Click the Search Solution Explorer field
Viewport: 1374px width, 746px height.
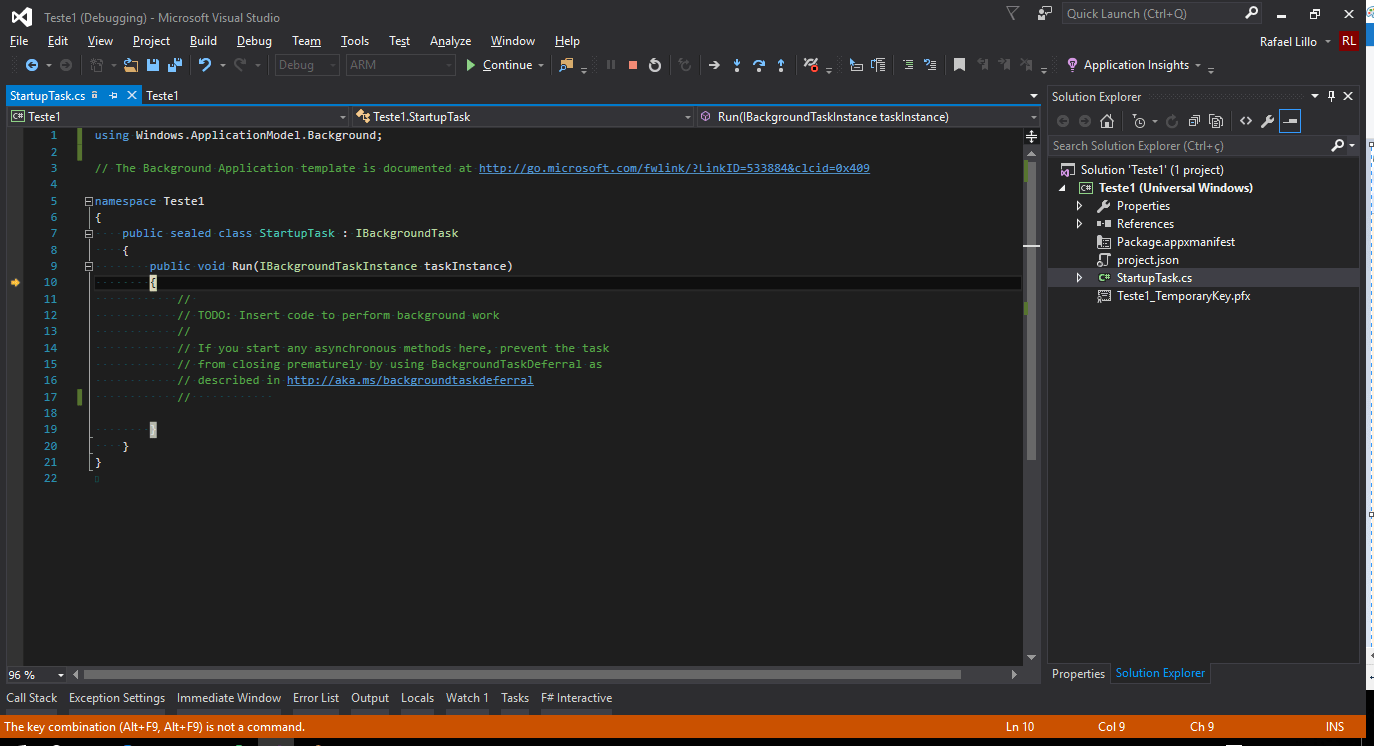1189,146
